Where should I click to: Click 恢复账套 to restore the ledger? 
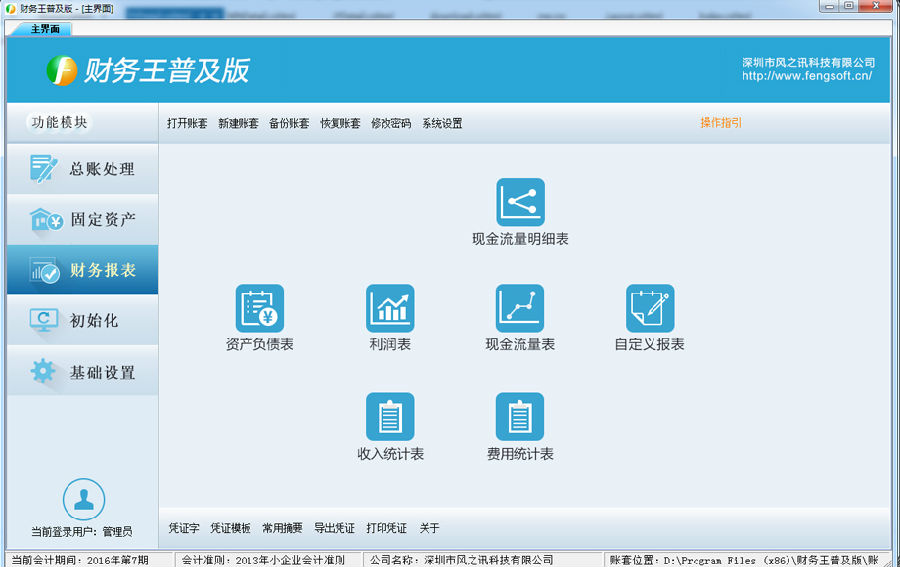click(x=340, y=123)
